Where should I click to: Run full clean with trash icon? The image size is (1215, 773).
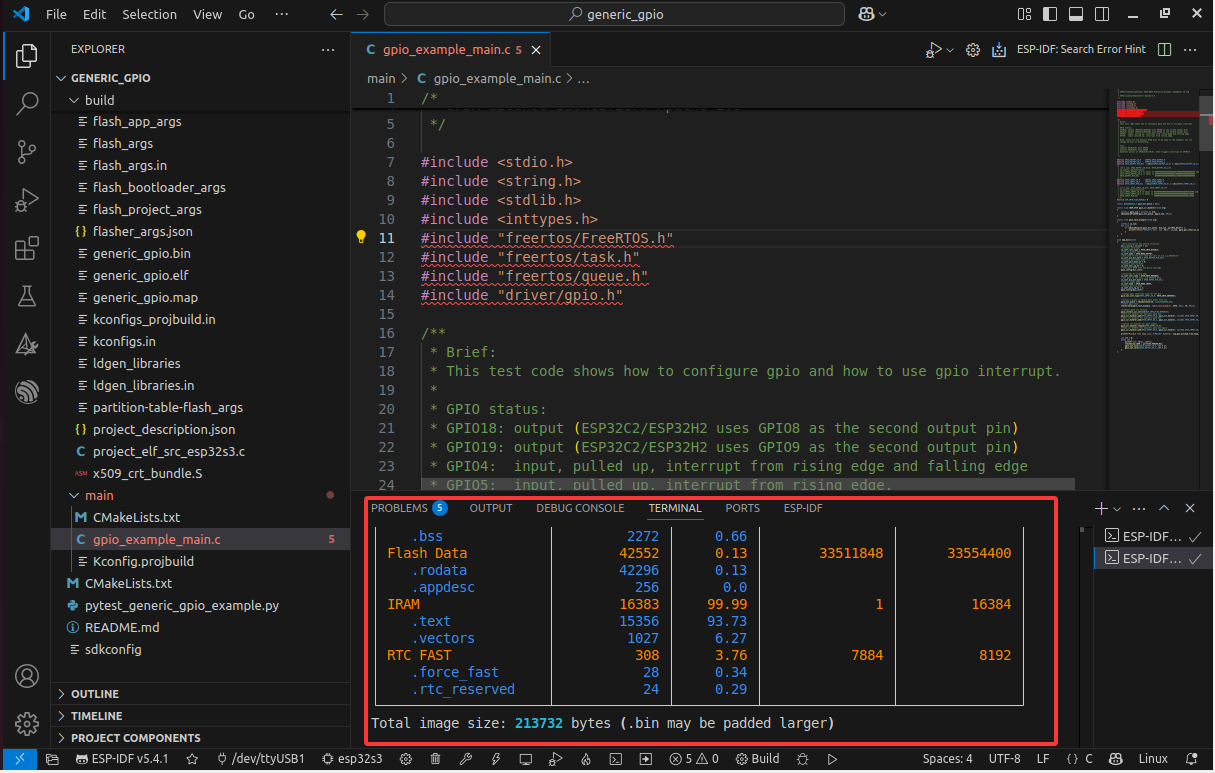coord(435,759)
